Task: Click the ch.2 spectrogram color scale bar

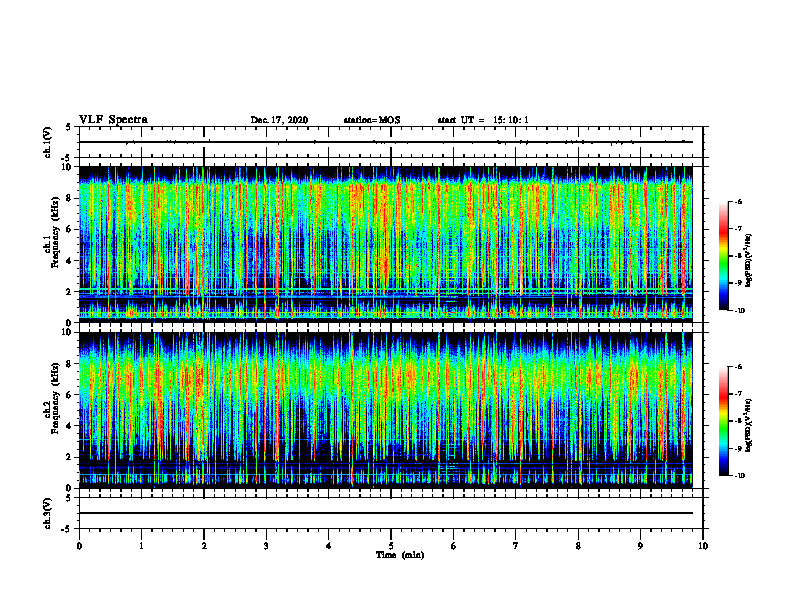Action: tap(723, 421)
